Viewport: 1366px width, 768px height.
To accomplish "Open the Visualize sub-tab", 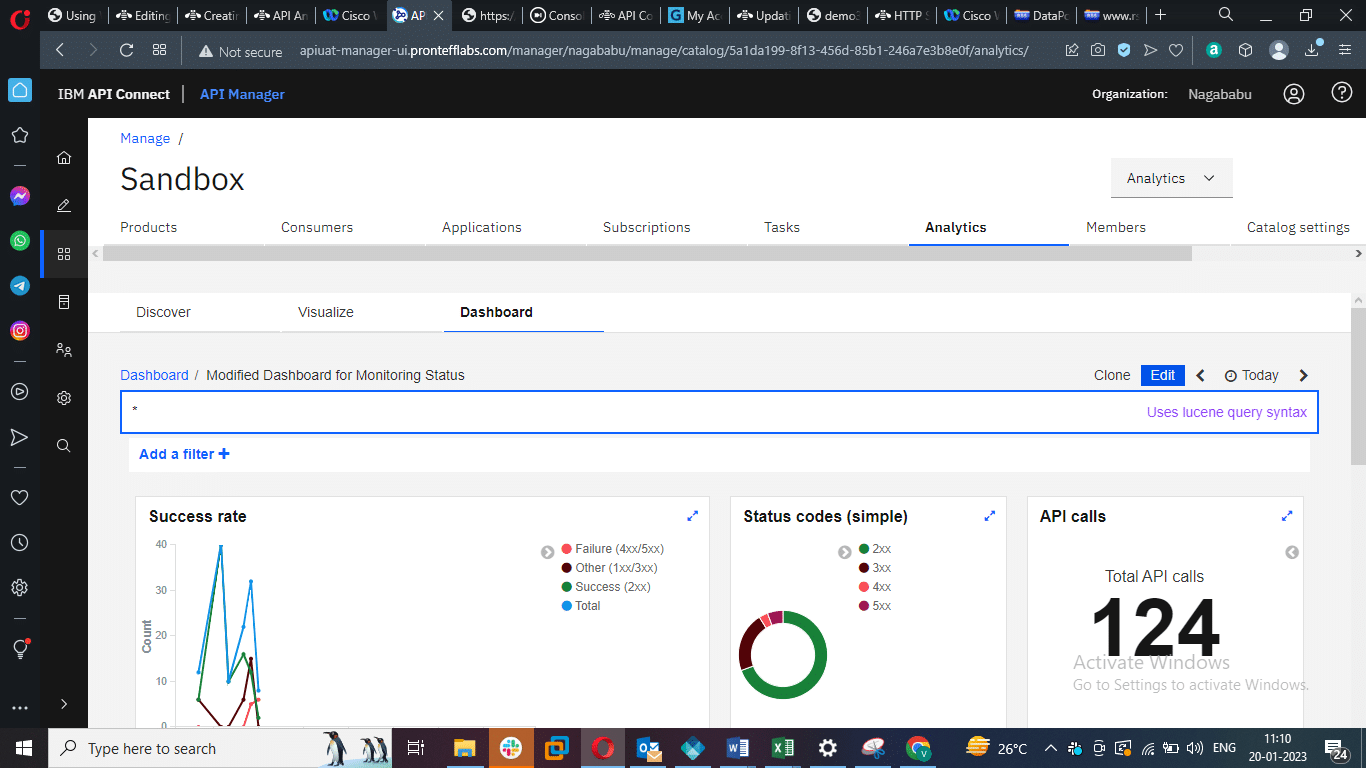I will [326, 312].
